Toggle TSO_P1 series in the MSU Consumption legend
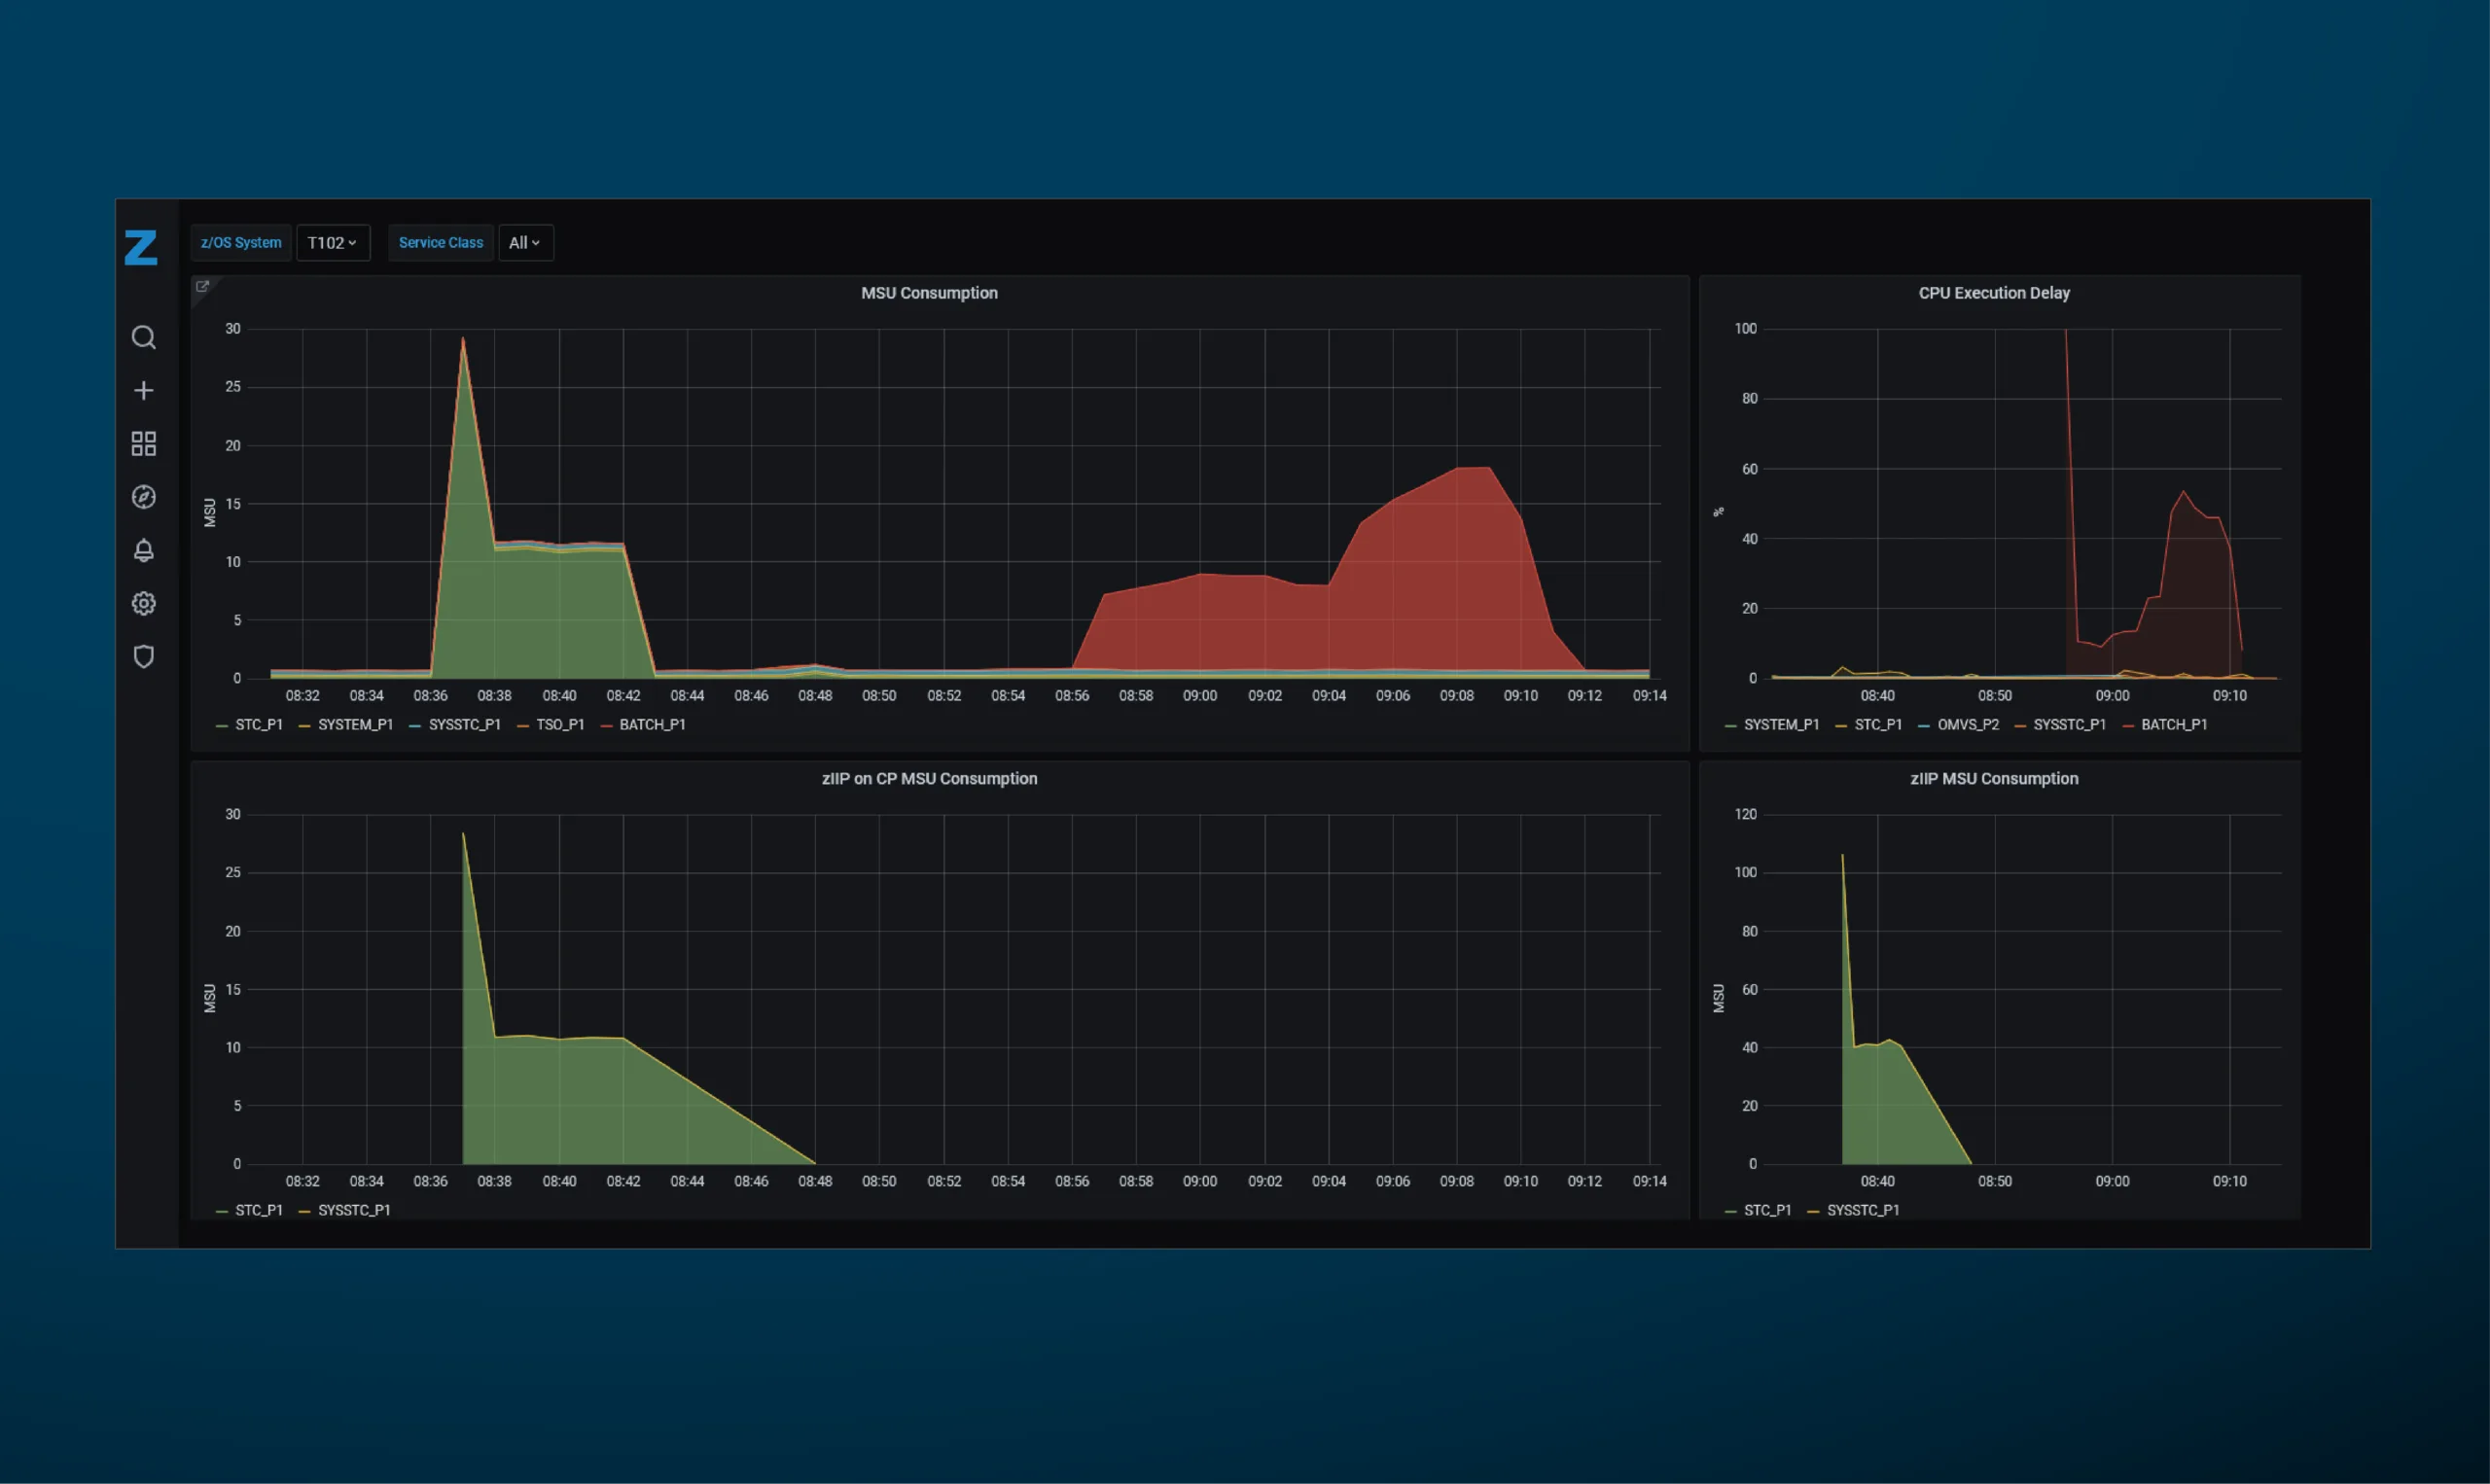This screenshot has width=2490, height=1484. 560,724
